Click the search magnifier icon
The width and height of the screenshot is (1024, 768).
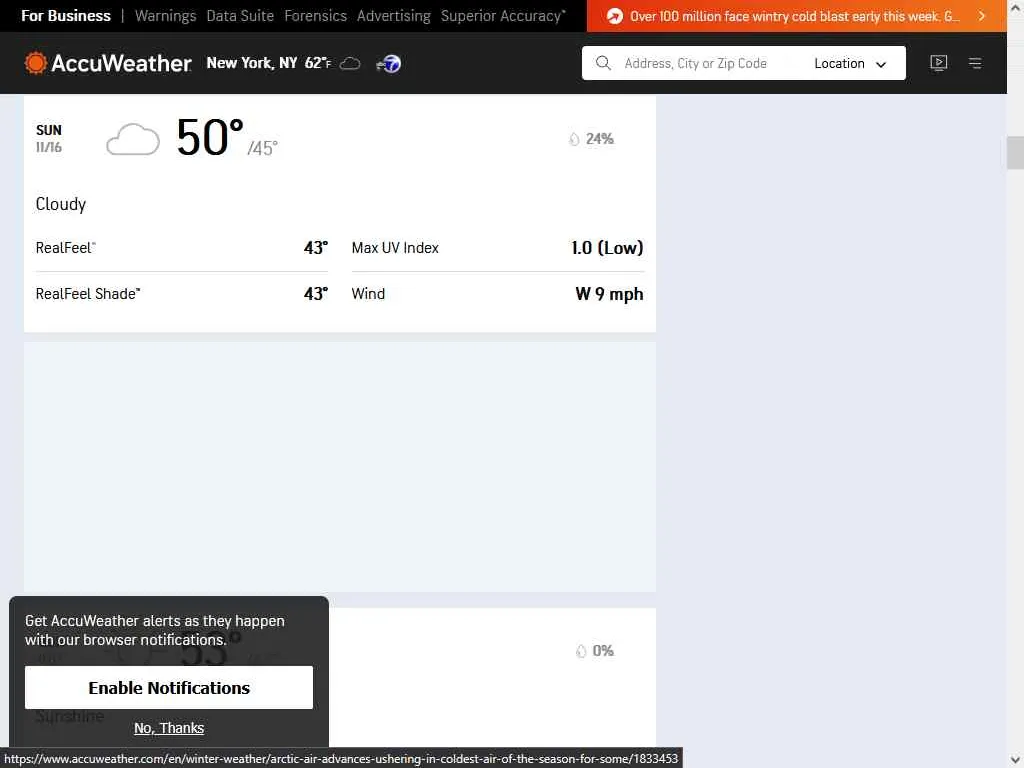pos(603,63)
